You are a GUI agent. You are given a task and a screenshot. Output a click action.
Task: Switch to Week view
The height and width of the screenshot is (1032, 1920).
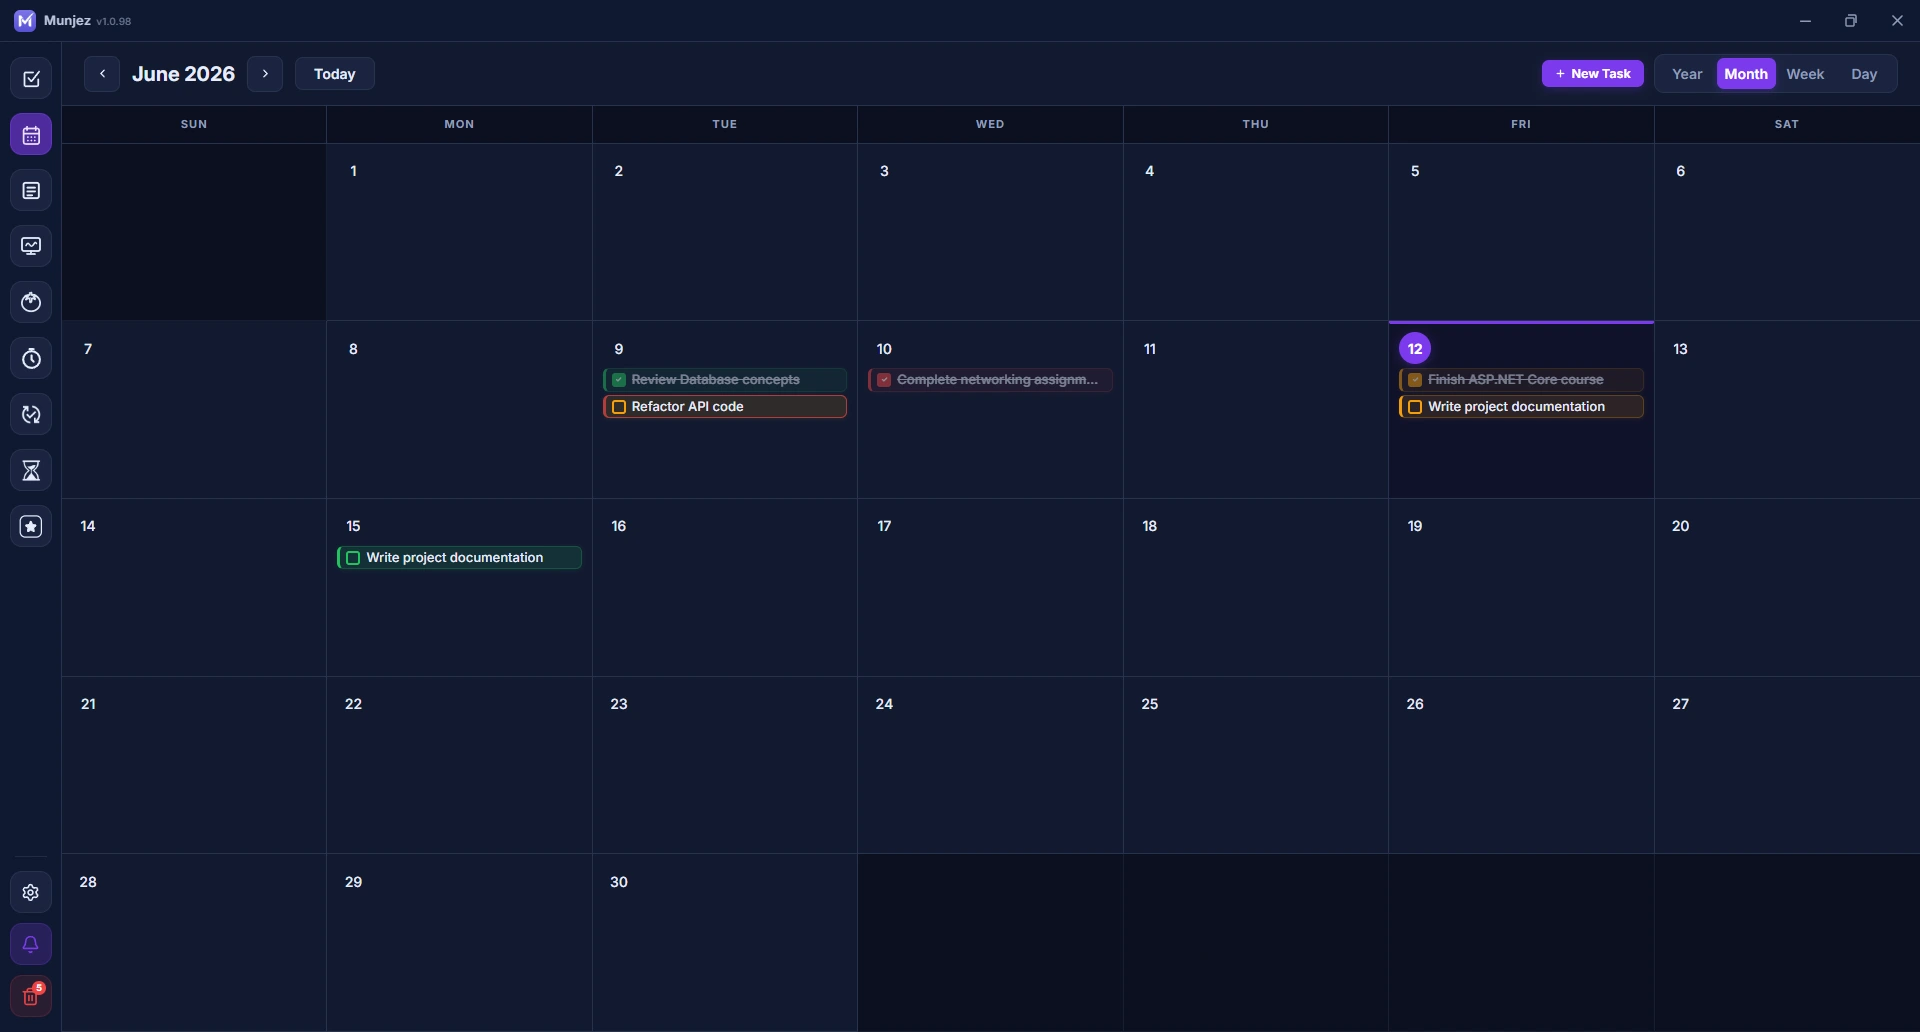[1805, 74]
